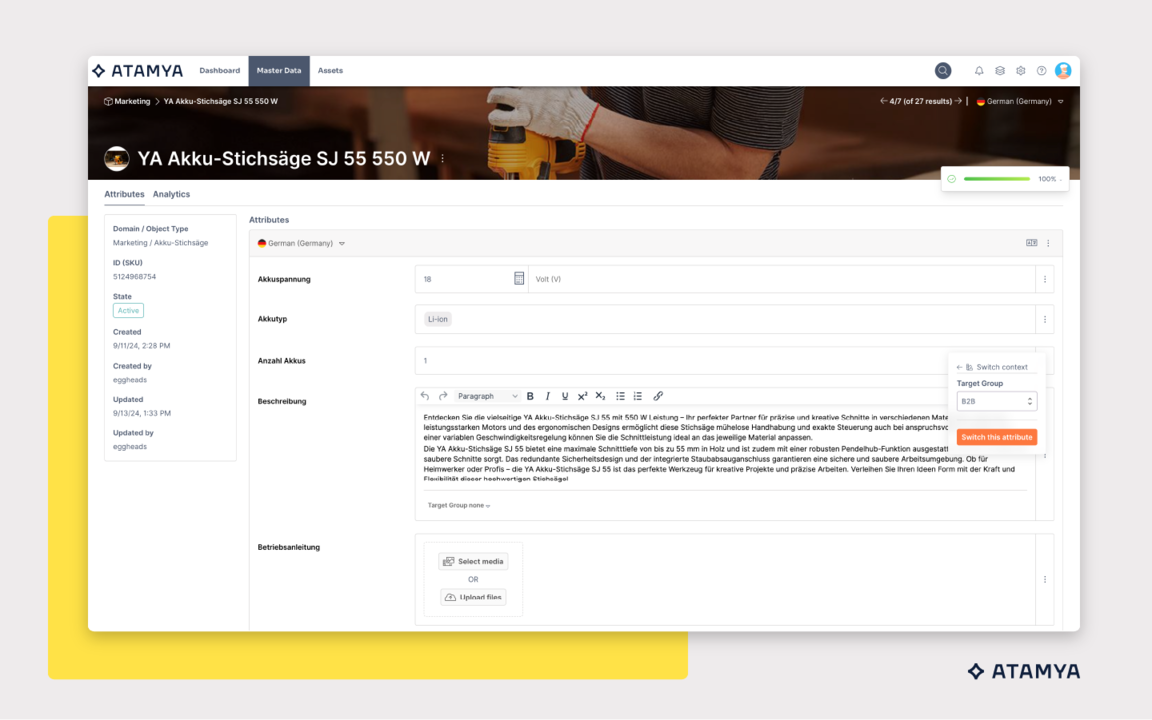Open Betriebsanleitung row options menu
Viewport: 1152px width, 720px height.
click(1045, 580)
